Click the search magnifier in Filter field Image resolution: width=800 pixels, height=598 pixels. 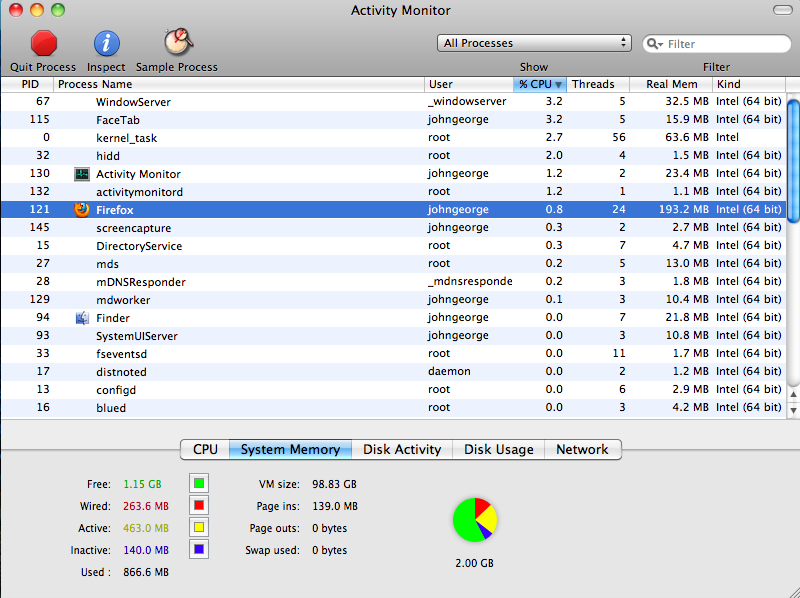coord(654,44)
